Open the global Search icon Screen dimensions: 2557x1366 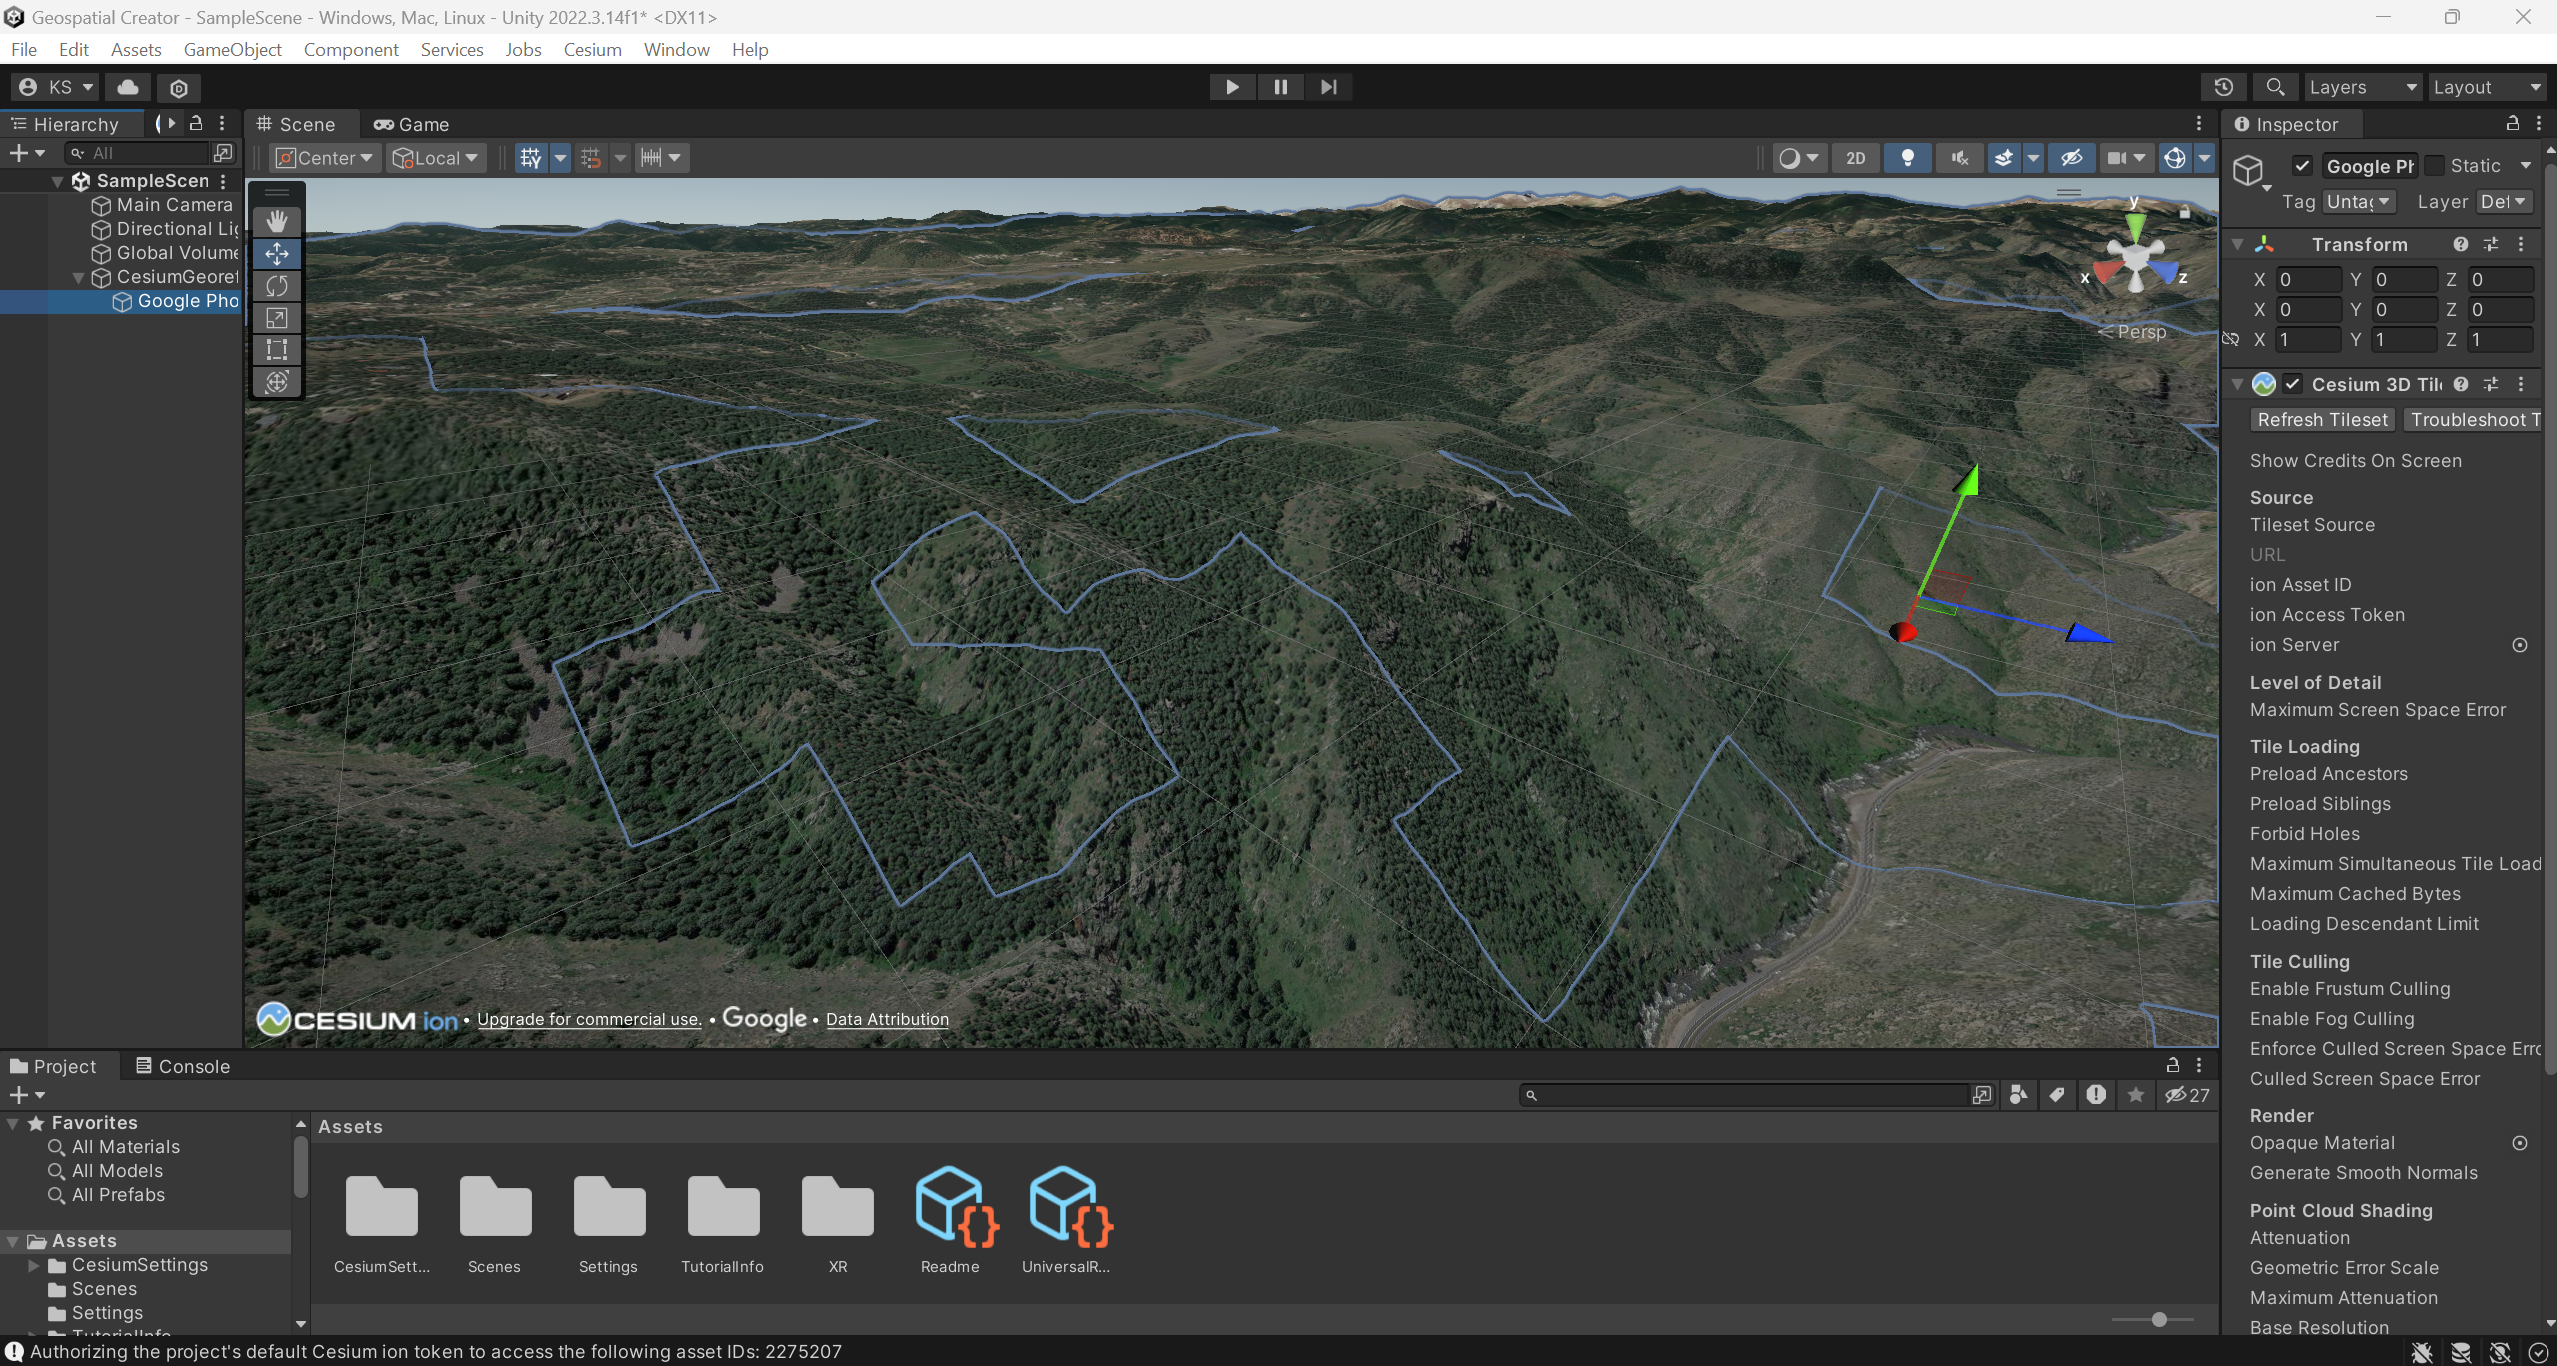(x=2275, y=87)
